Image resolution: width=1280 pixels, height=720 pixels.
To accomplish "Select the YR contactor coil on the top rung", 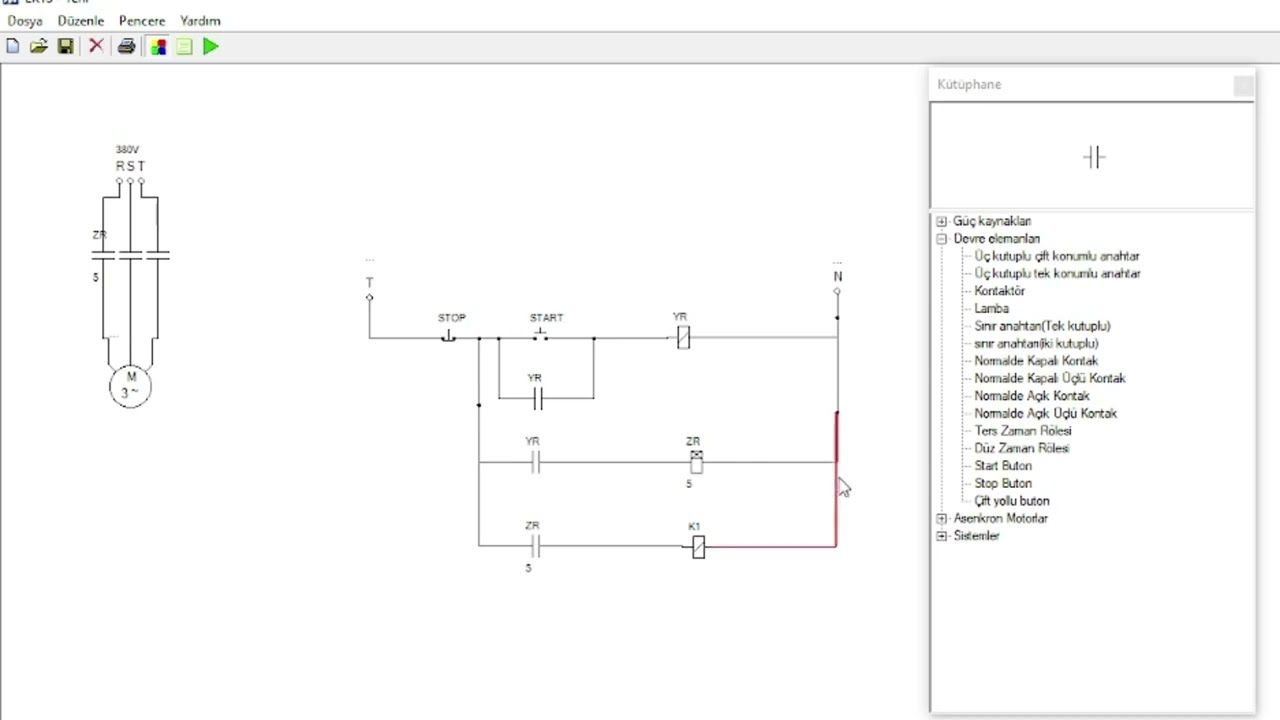I will (683, 338).
